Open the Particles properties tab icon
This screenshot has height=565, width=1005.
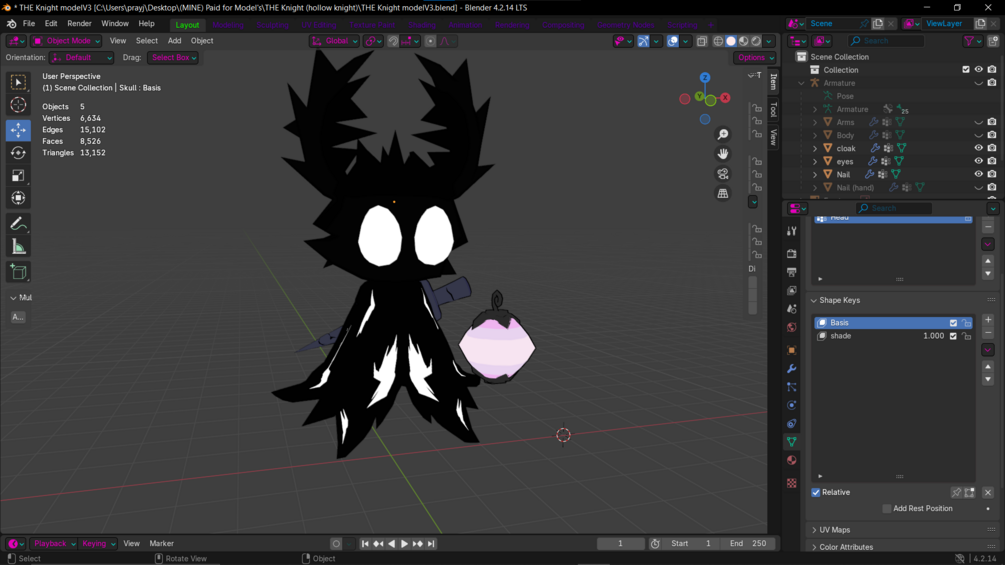tap(792, 387)
